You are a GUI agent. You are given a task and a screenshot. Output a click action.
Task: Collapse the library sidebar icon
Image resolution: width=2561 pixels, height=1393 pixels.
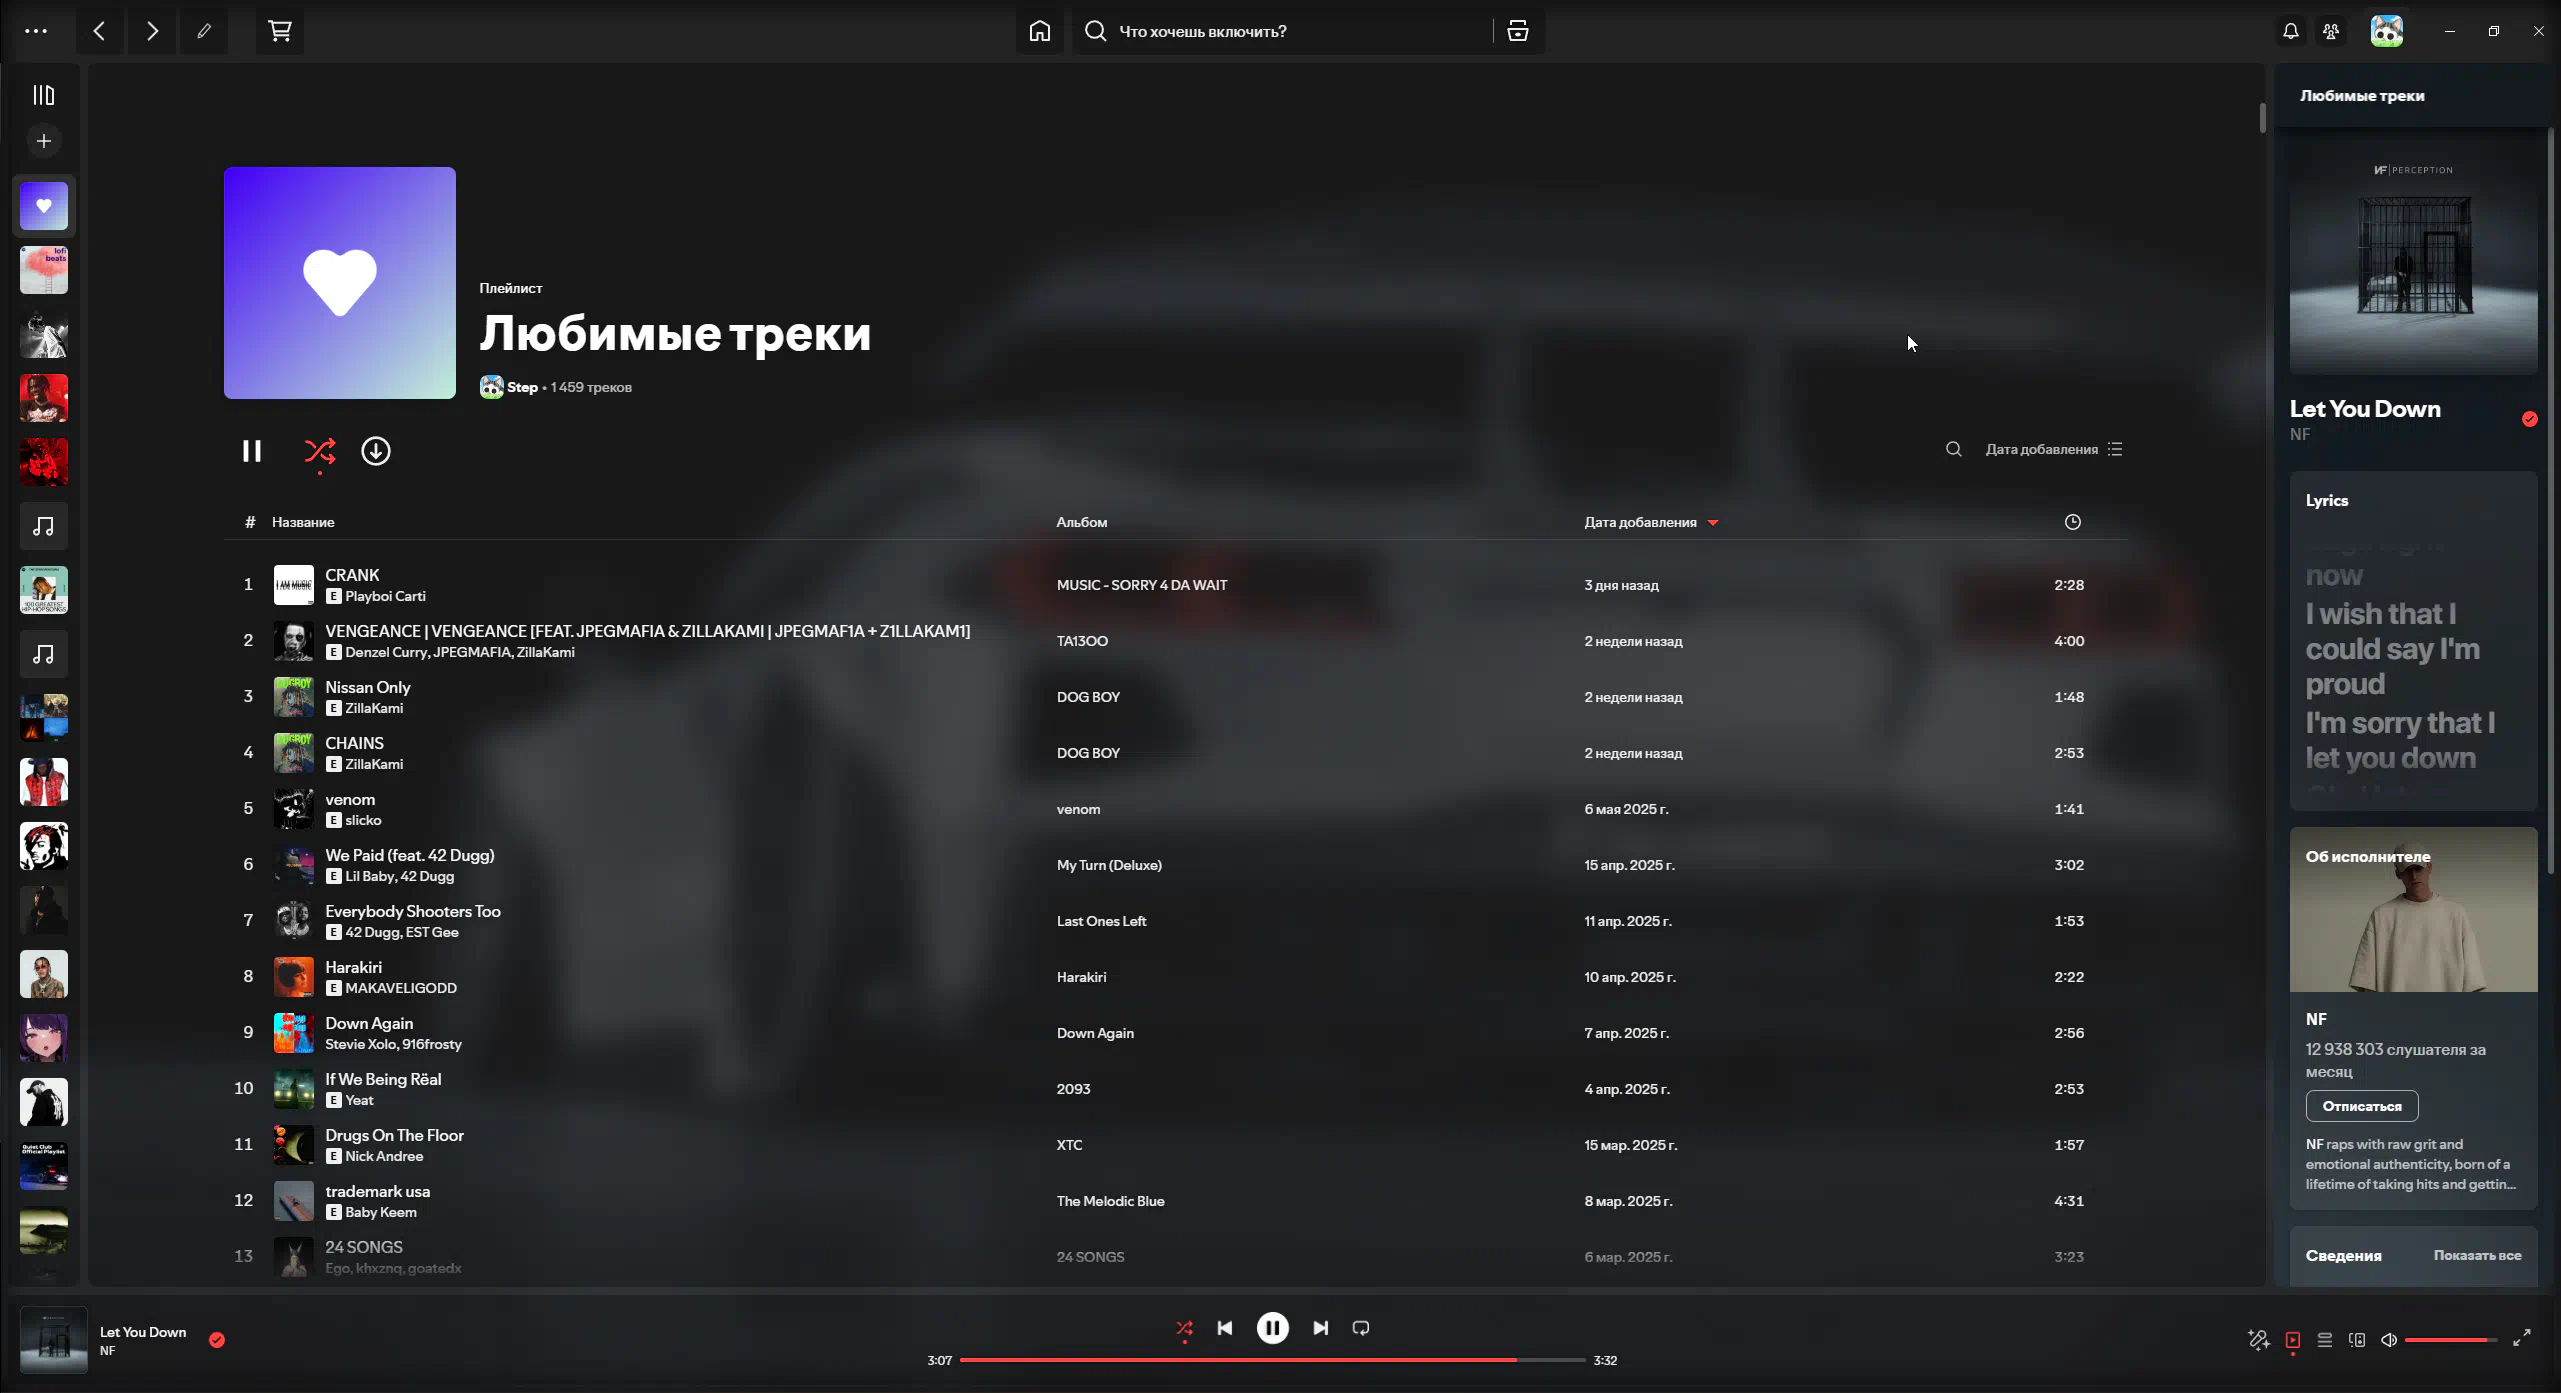pos(44,95)
